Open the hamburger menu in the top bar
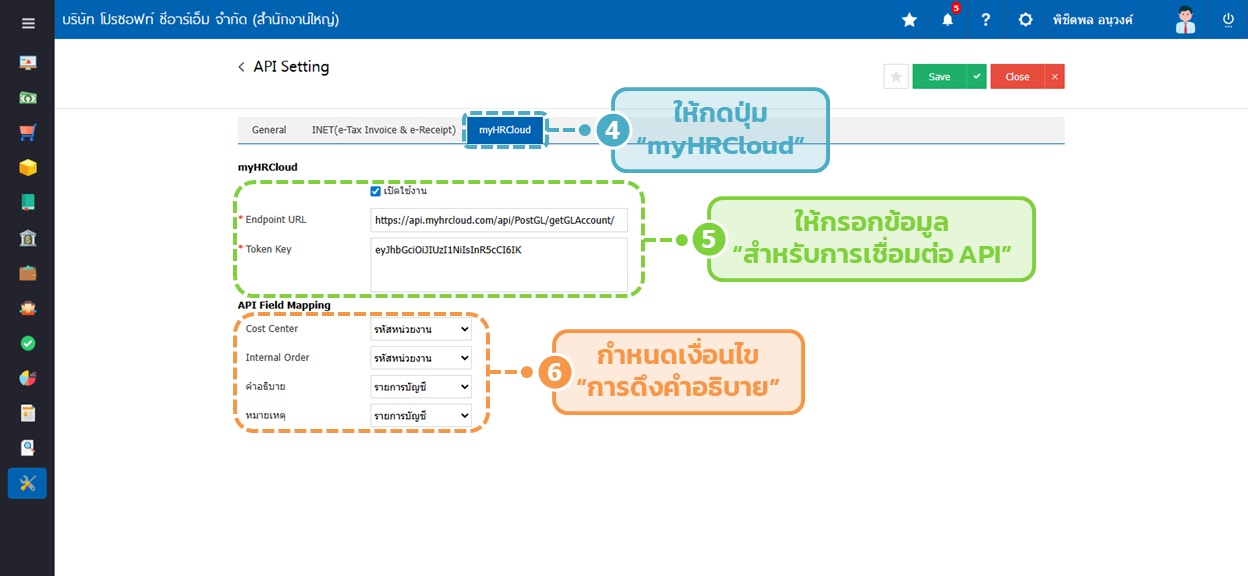The width and height of the screenshot is (1248, 576). [28, 22]
